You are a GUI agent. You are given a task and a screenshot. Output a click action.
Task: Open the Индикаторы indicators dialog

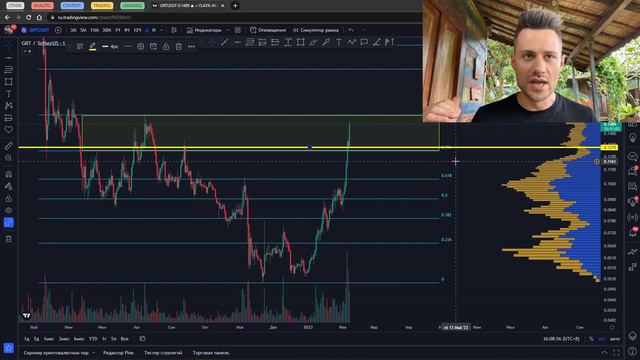click(204, 30)
